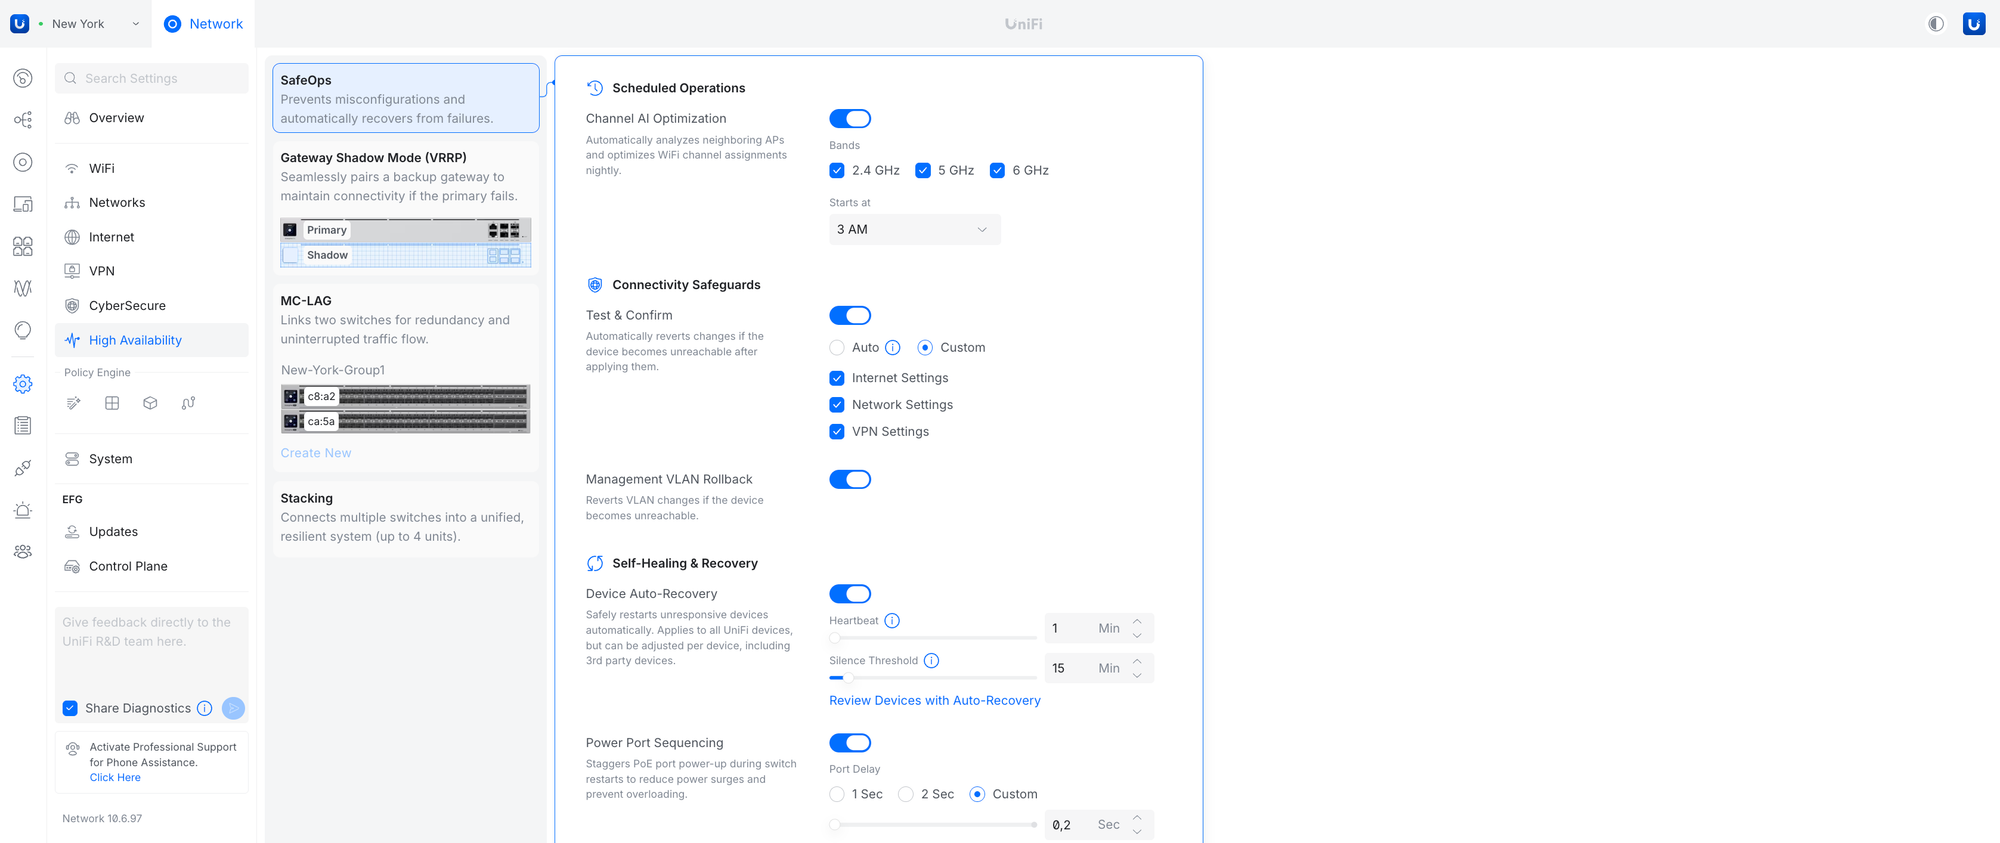Go to Networks settings

152,203
